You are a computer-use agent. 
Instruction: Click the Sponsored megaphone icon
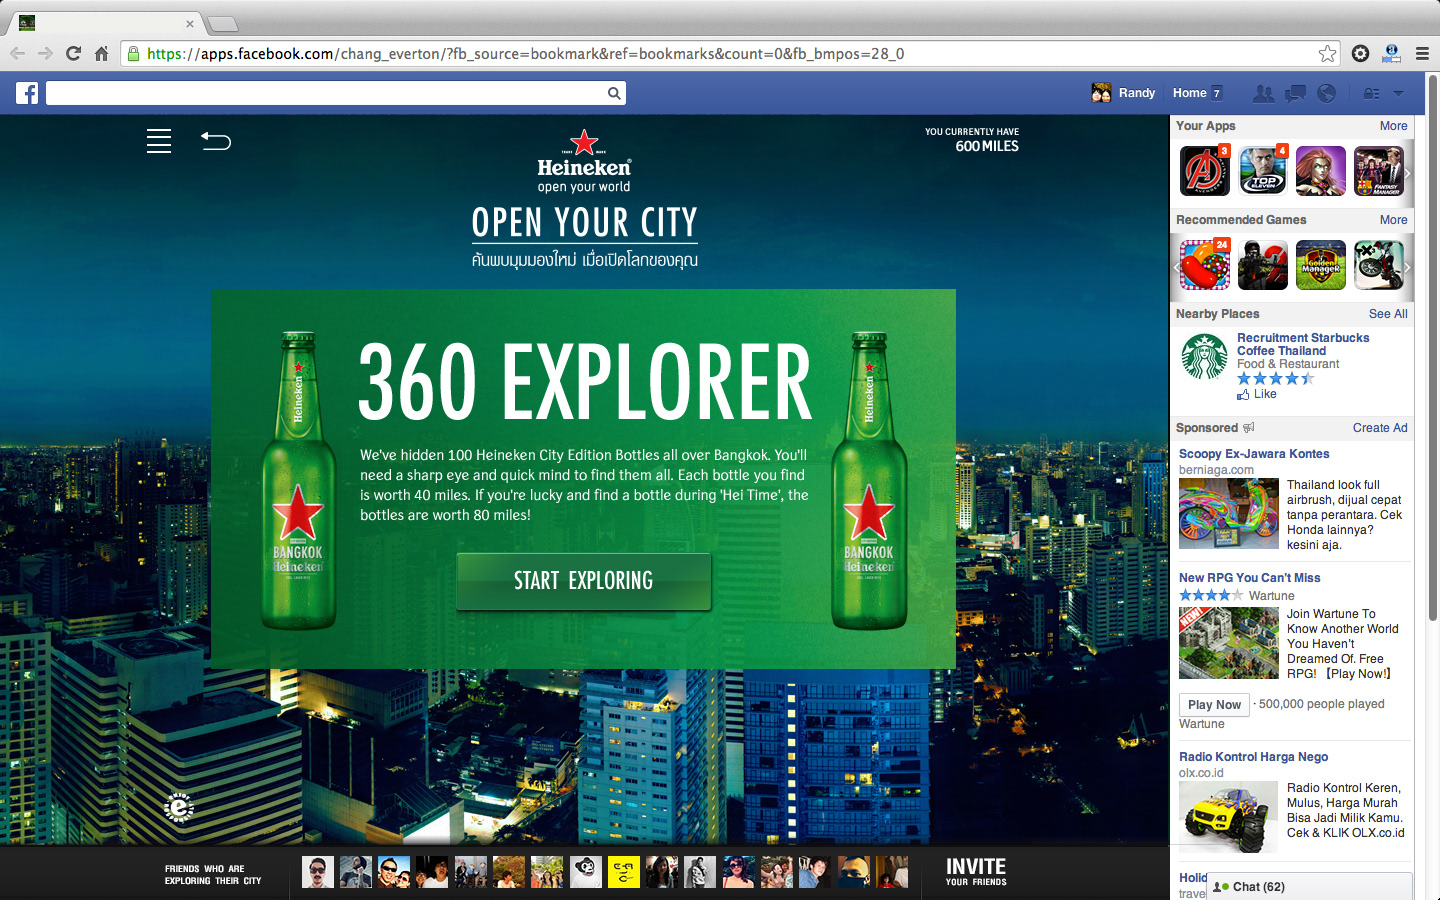tap(1248, 428)
